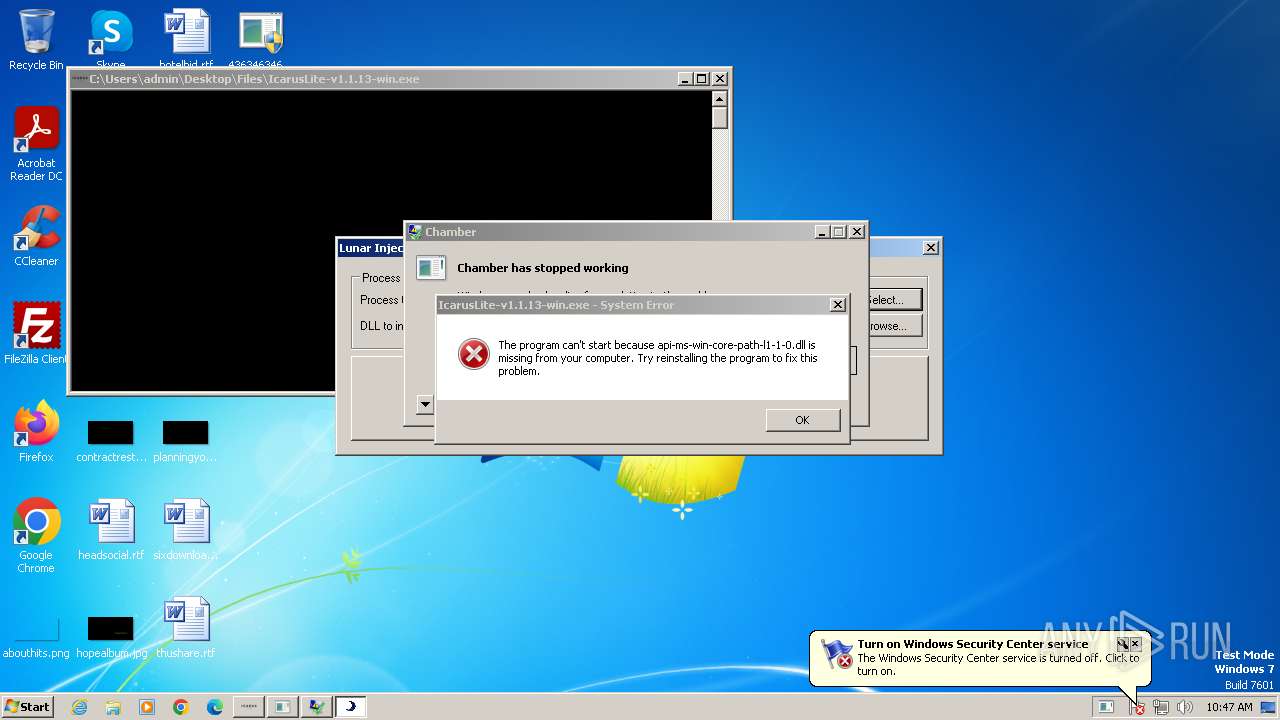The width and height of the screenshot is (1280, 720).
Task: Click the volume speaker tray icon
Action: pos(1185,707)
